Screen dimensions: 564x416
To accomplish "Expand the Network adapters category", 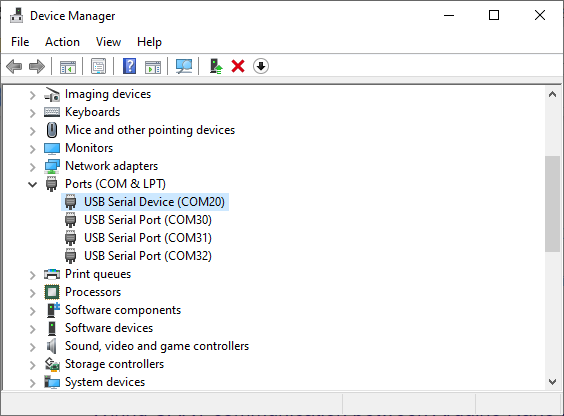I will pyautogui.click(x=32, y=167).
